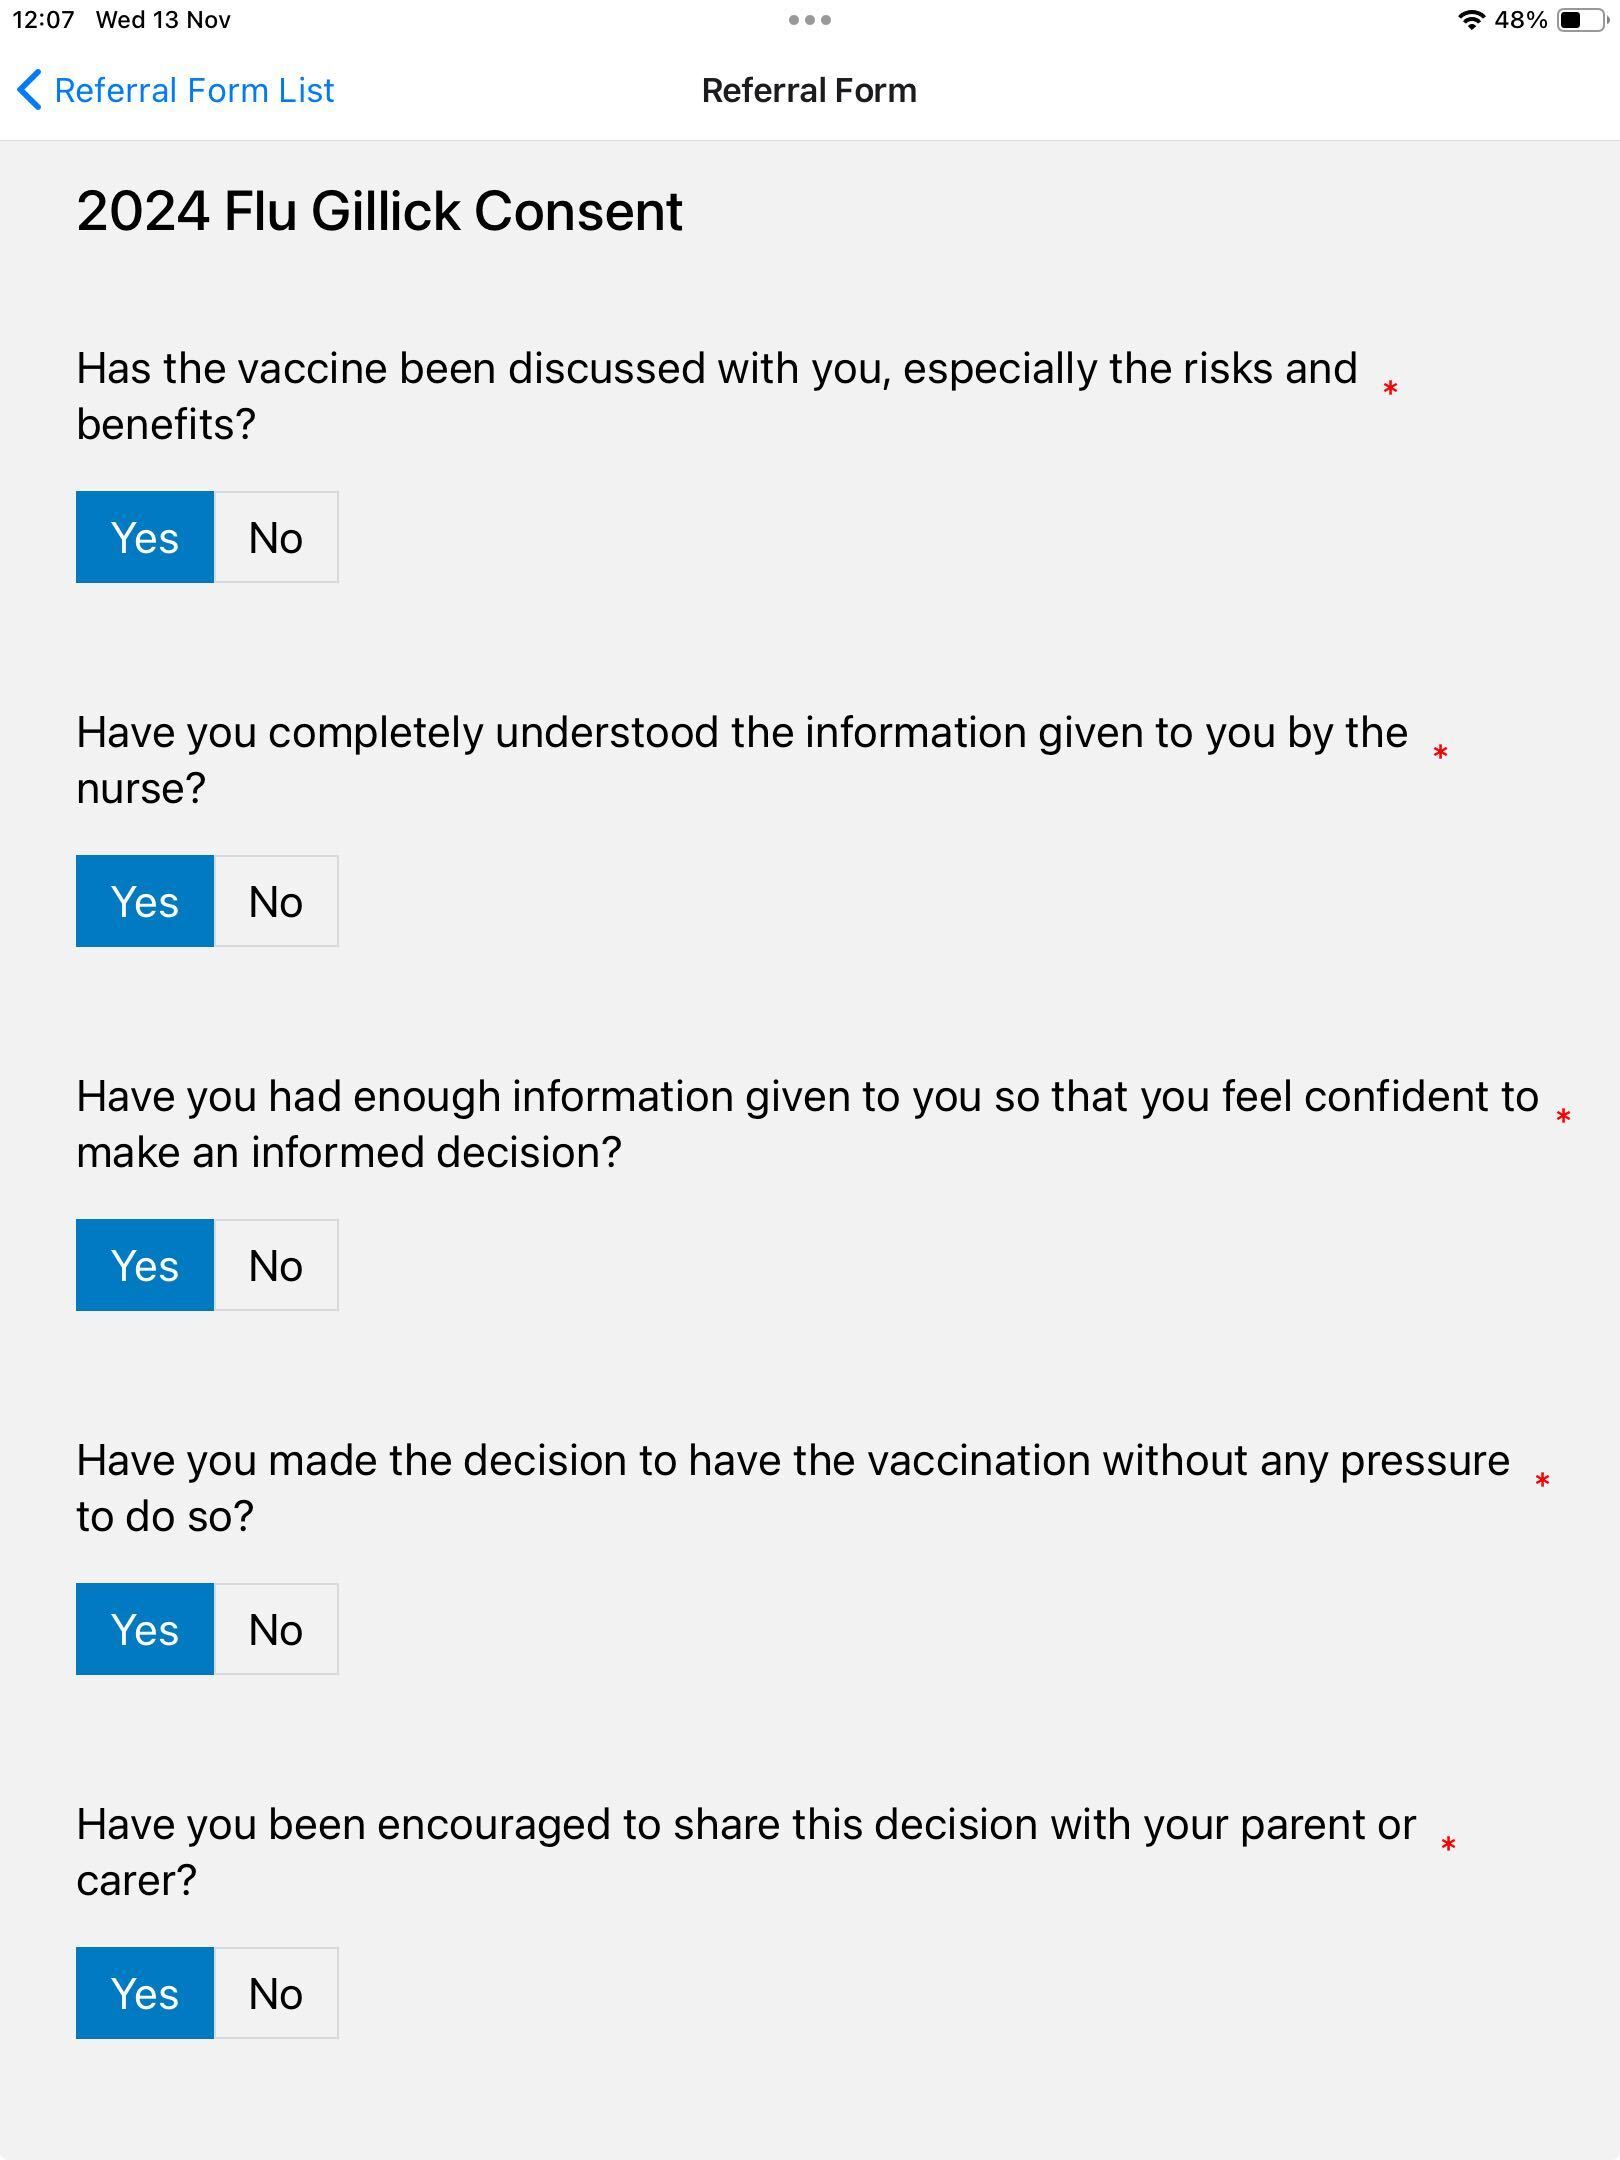Tap the battery status icon
Image resolution: width=1620 pixels, height=2160 pixels.
[x=1583, y=20]
